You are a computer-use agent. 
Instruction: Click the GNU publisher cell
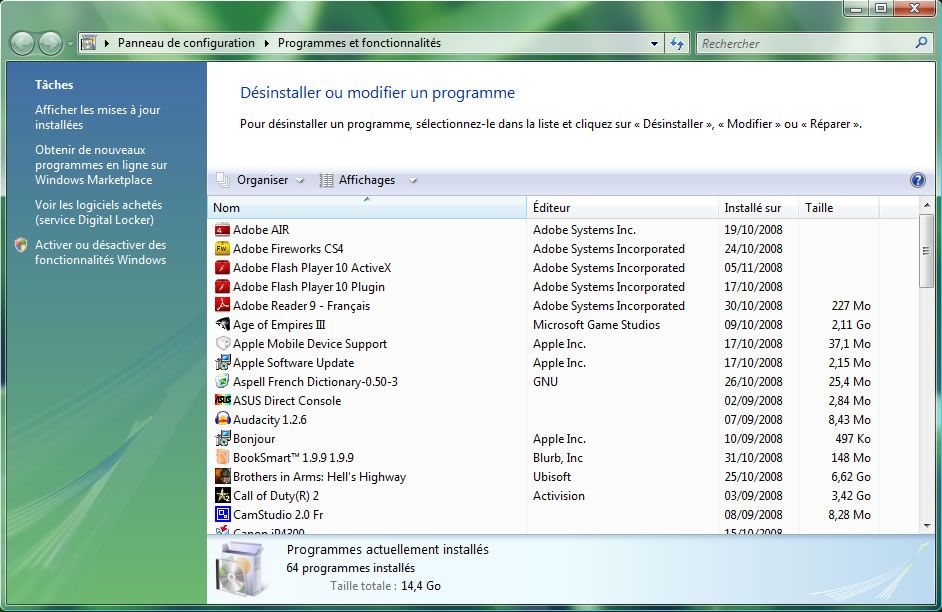(x=545, y=382)
